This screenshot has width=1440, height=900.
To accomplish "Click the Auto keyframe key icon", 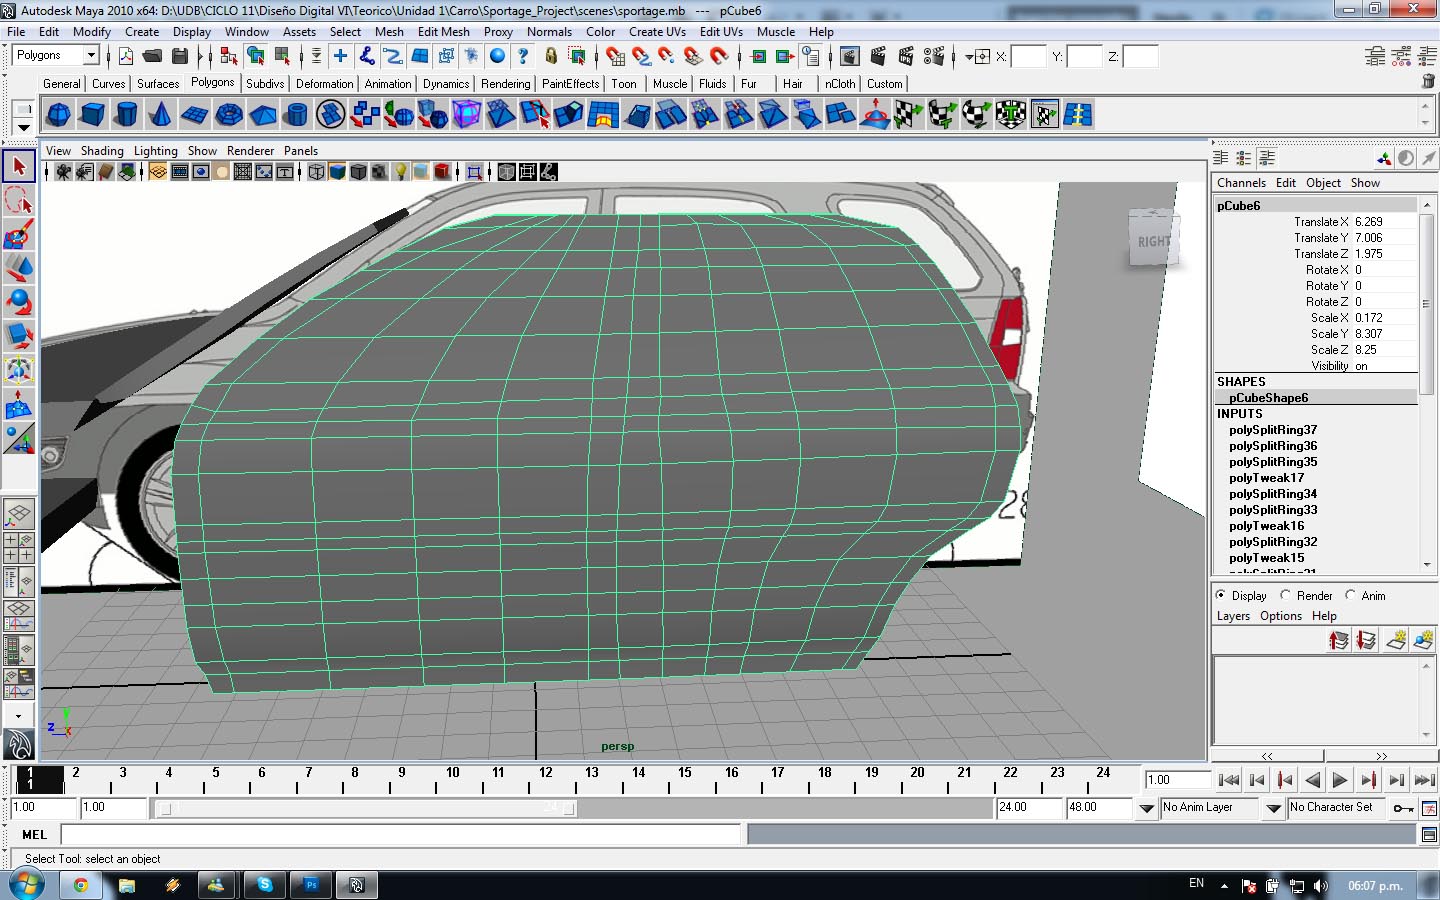I will (x=1403, y=808).
